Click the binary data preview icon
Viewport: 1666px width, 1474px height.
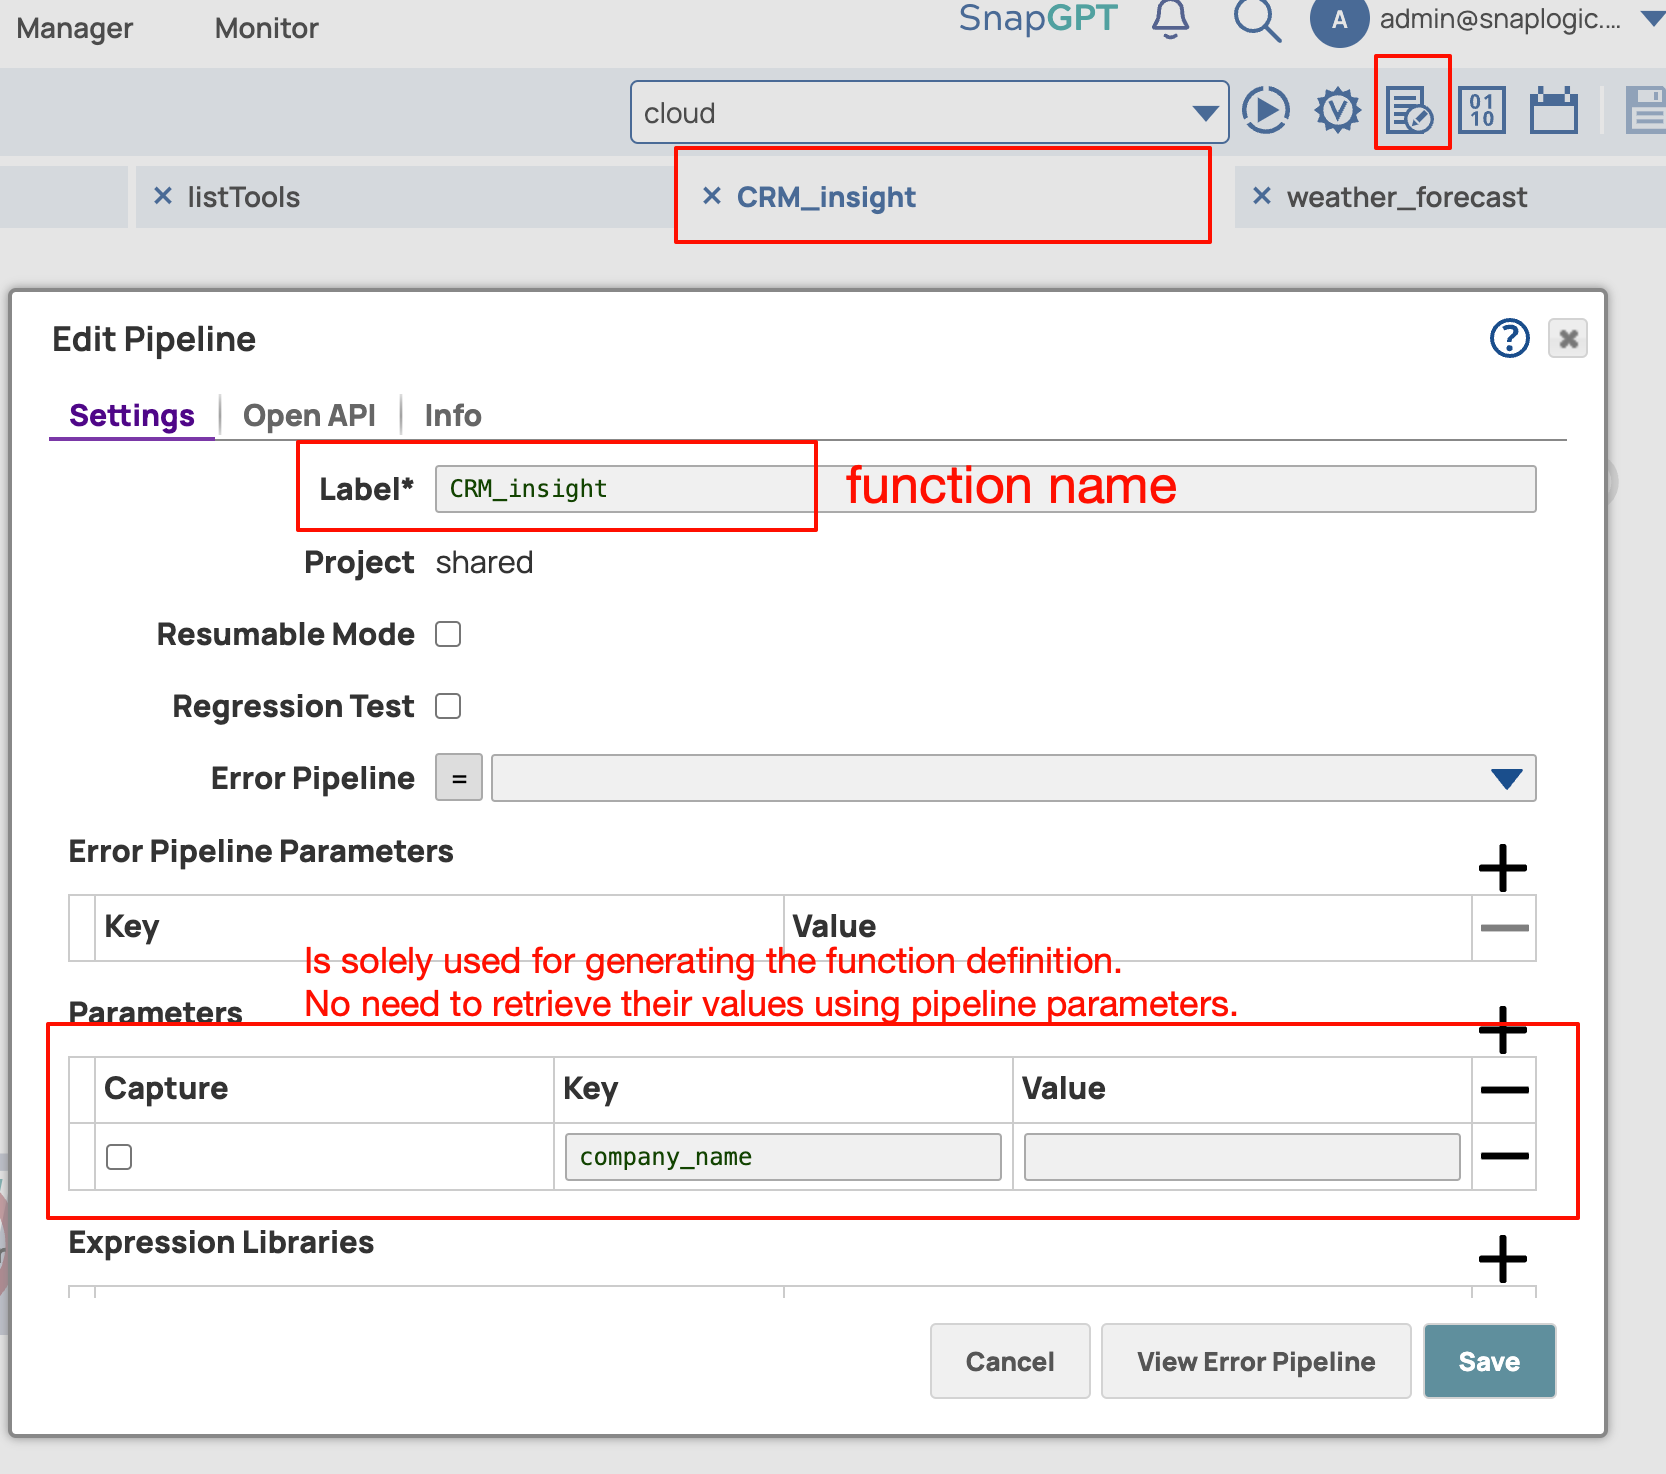[x=1481, y=110]
